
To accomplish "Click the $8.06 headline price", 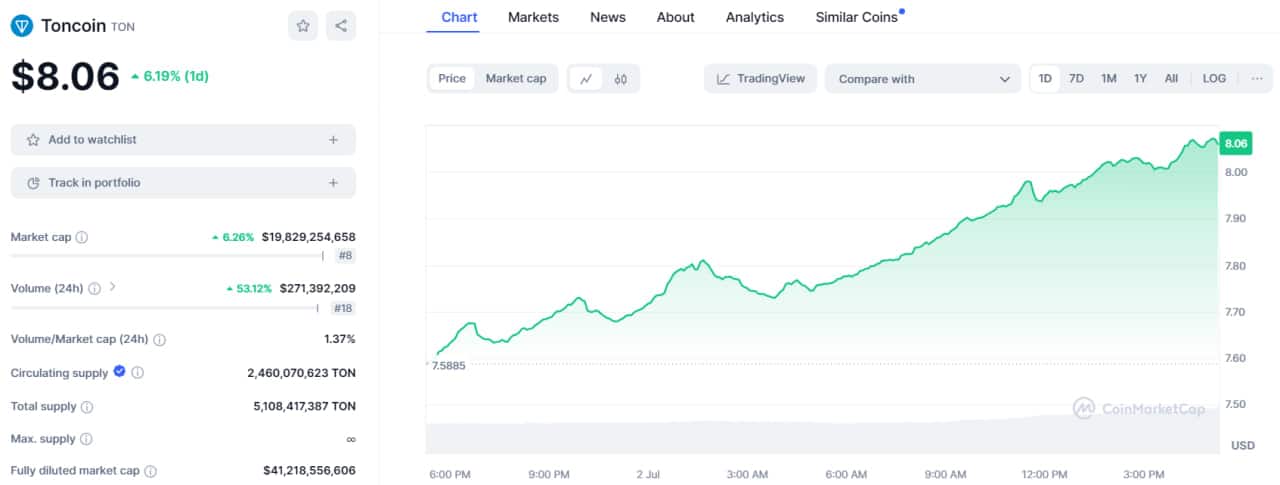I will pos(65,77).
